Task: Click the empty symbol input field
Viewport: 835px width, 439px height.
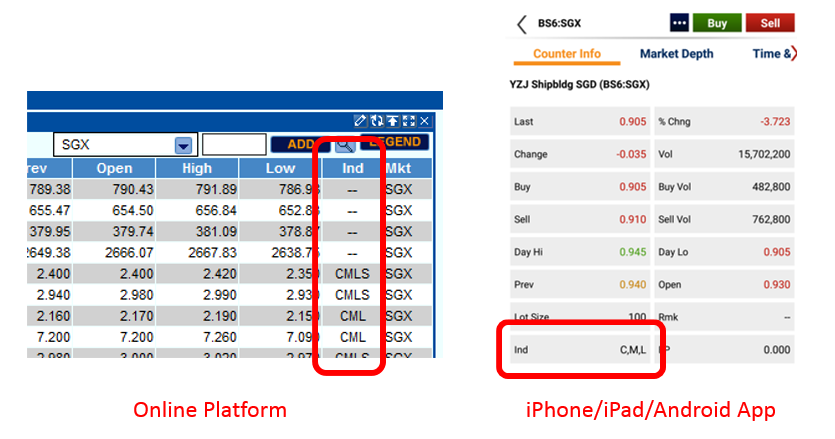Action: (x=234, y=144)
